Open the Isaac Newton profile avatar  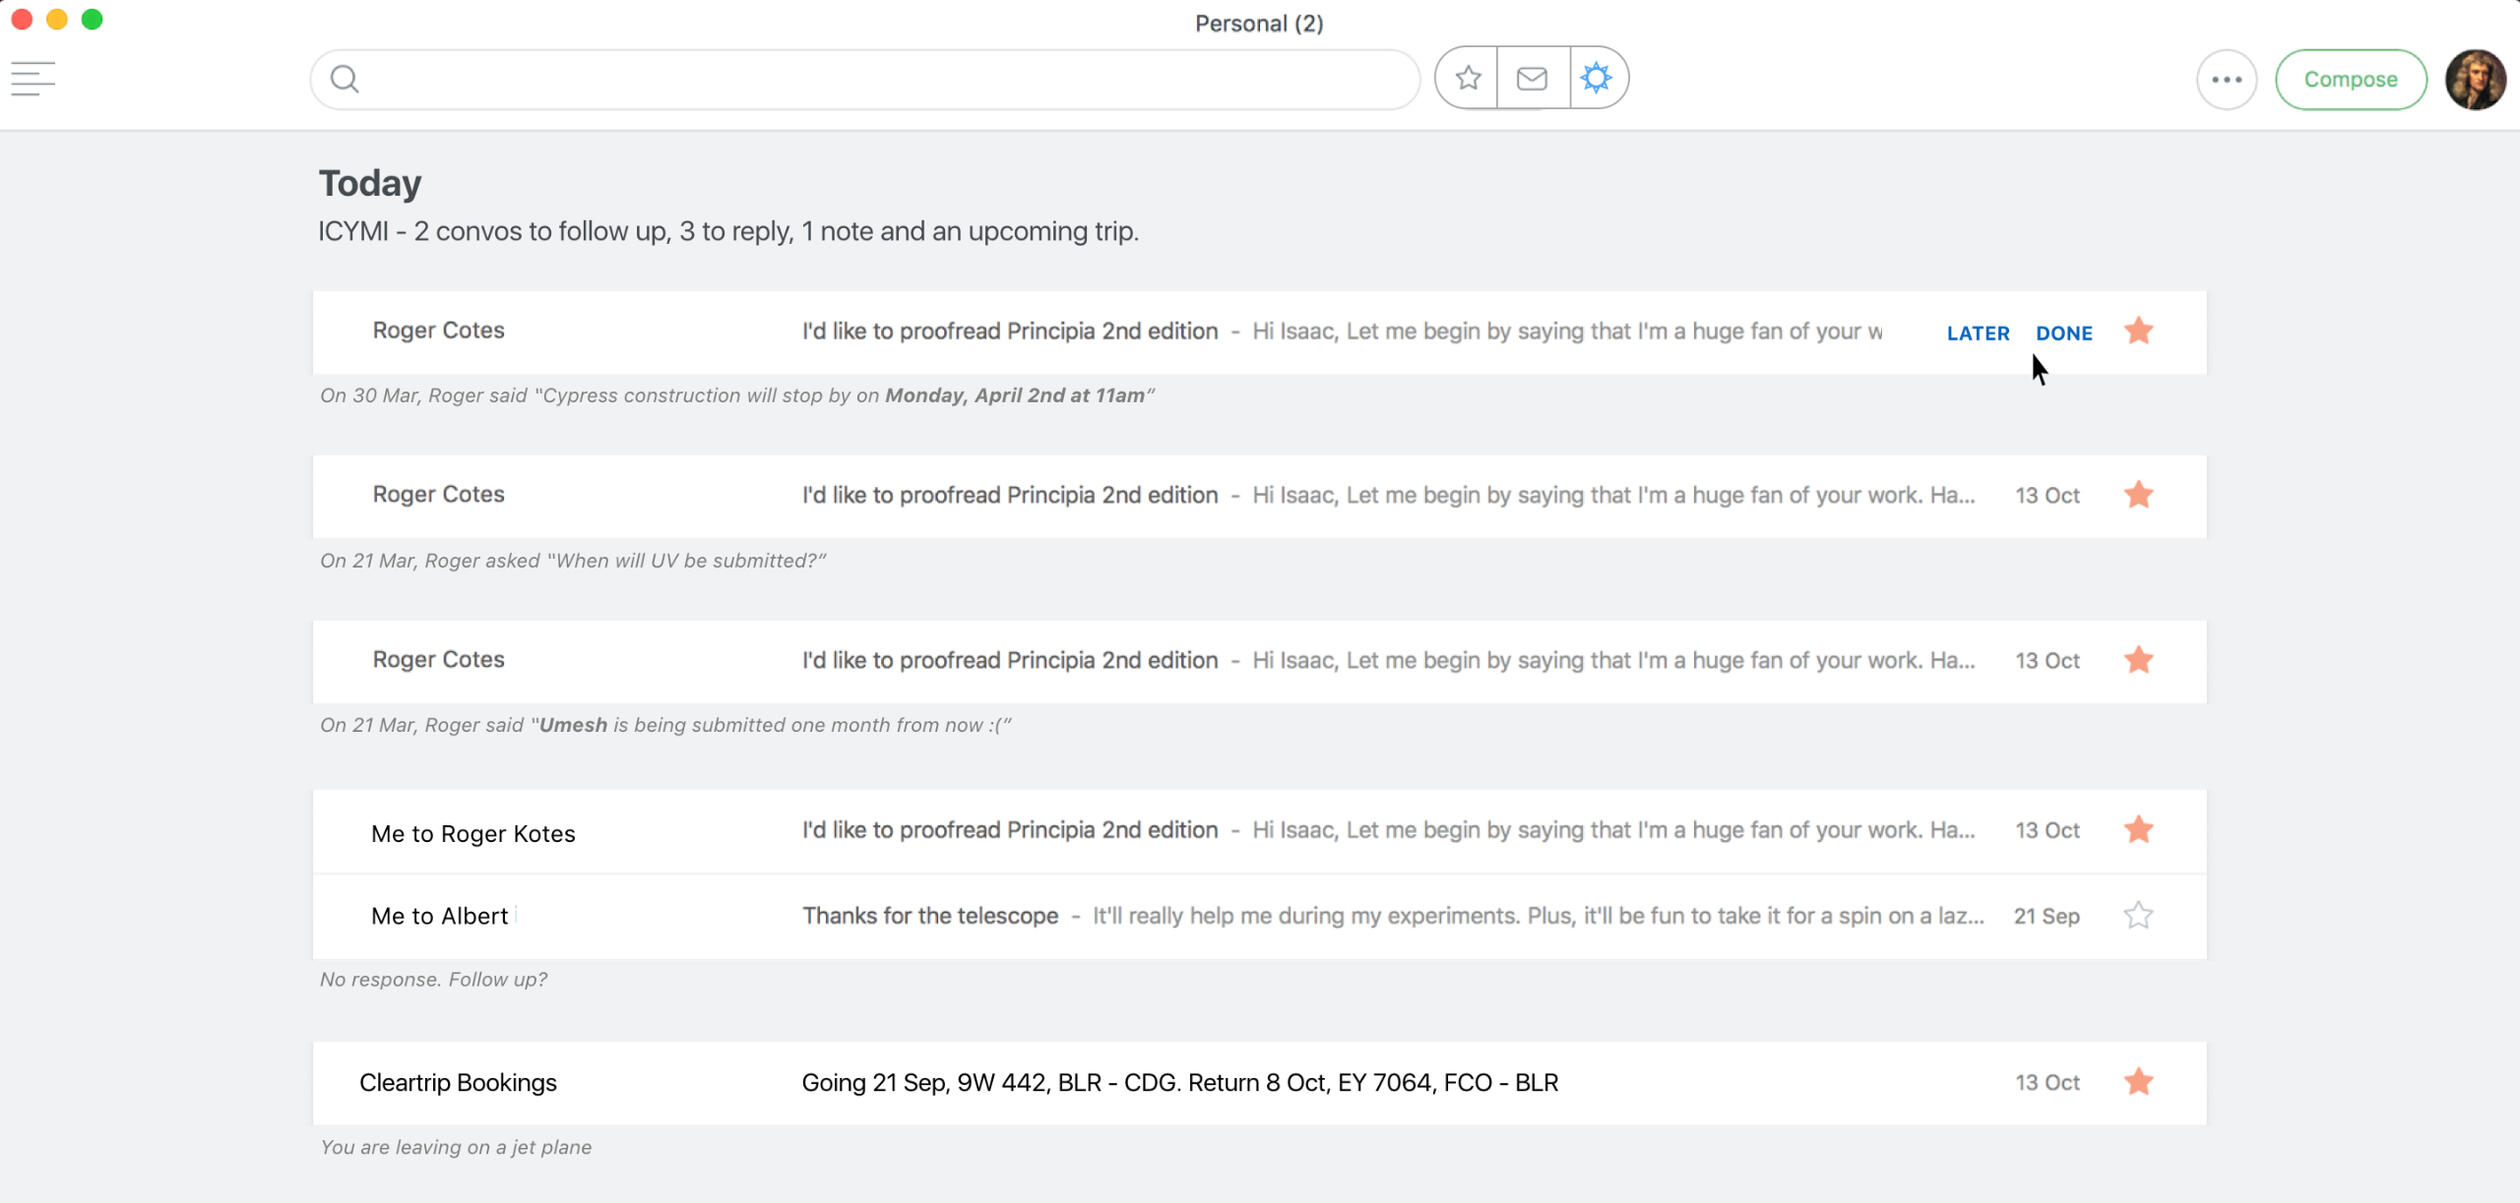[2474, 80]
